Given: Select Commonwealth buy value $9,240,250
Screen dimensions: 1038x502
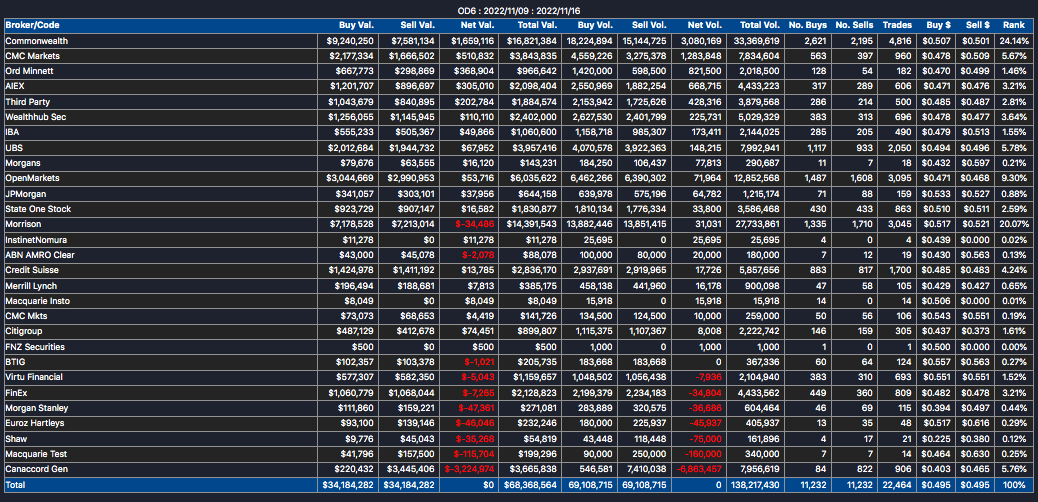Looking at the screenshot, I should click(352, 41).
